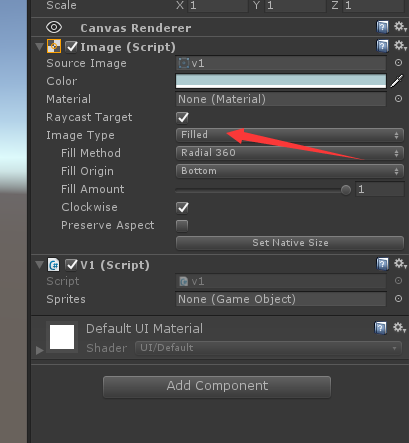Open the Fill Method dropdown
The height and width of the screenshot is (443, 409).
(290, 153)
